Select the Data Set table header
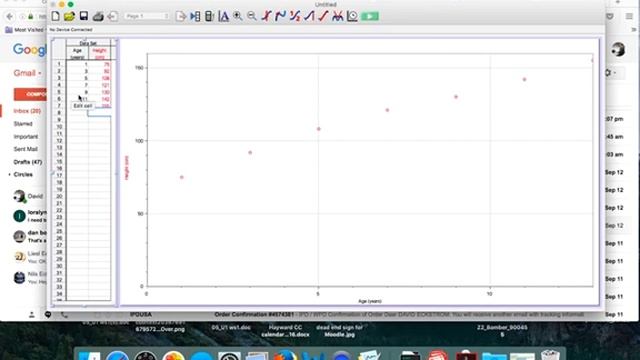The image size is (640, 360). [x=88, y=43]
